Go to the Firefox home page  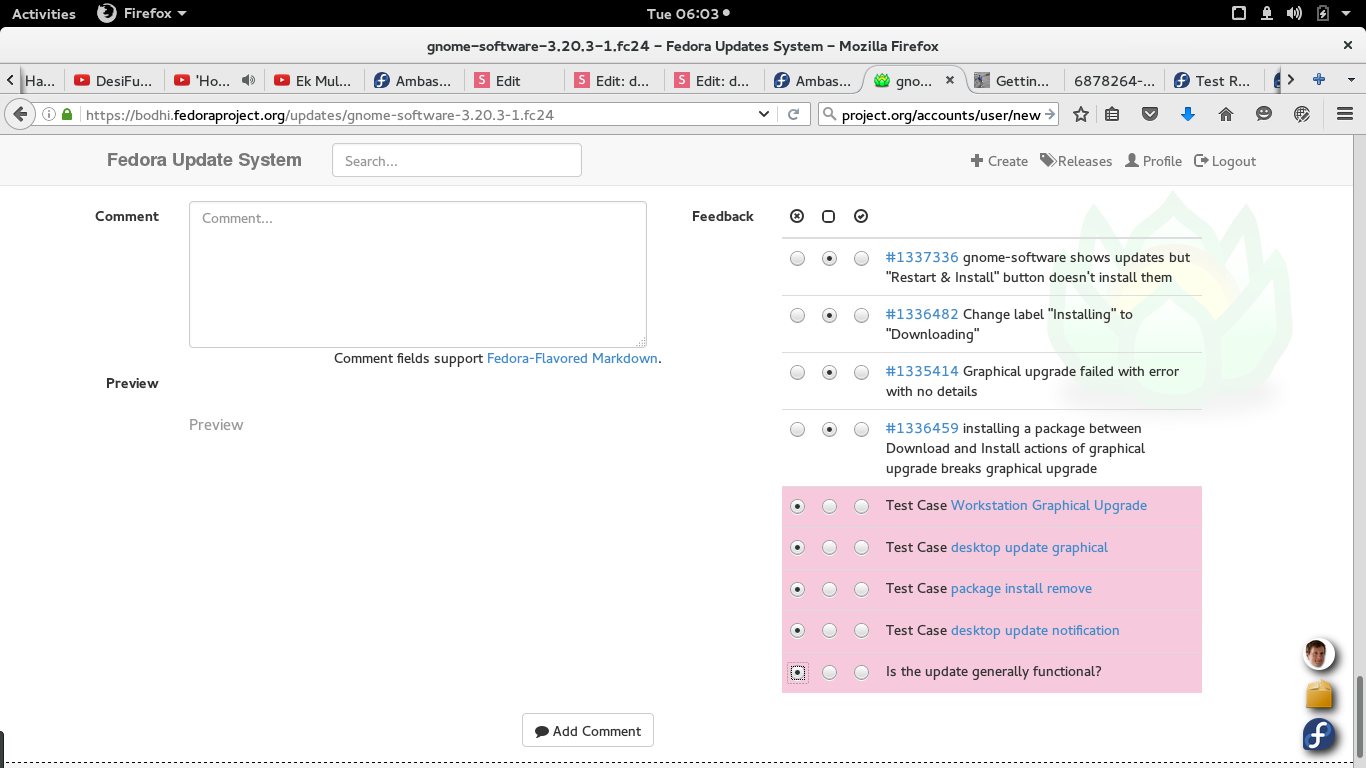click(x=1226, y=115)
